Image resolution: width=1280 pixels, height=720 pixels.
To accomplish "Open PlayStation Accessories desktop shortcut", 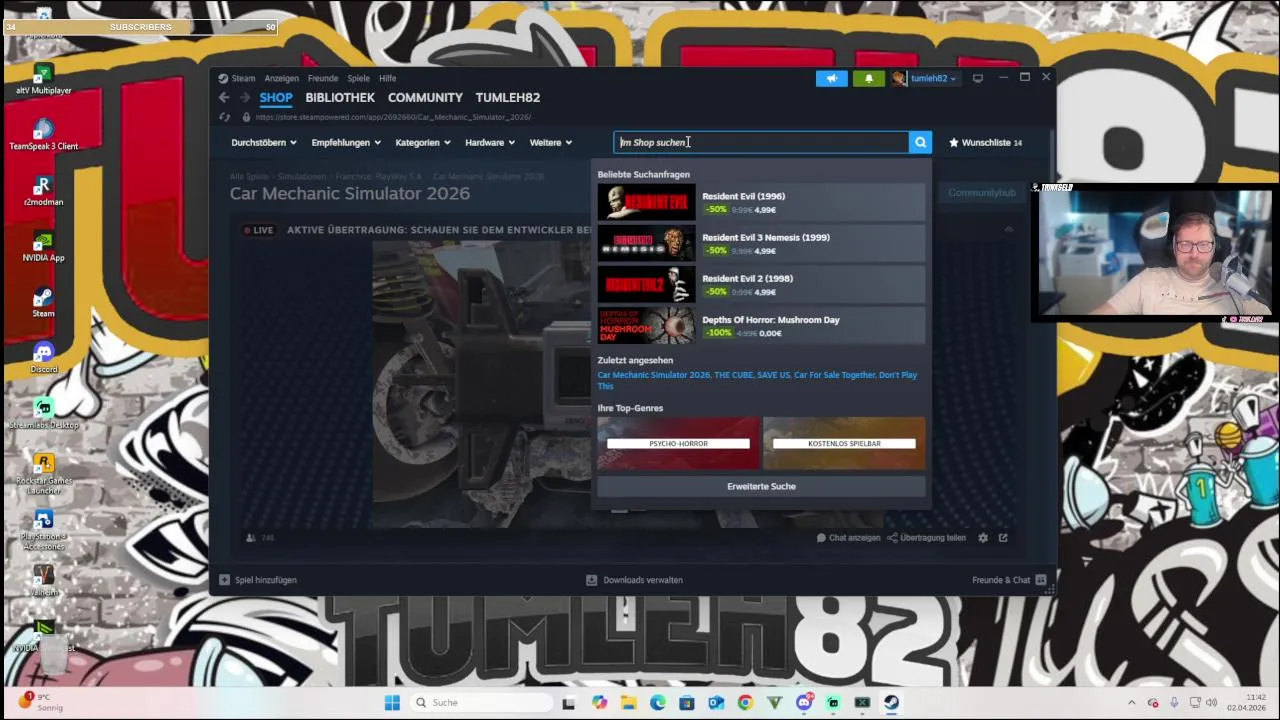I will tap(43, 530).
